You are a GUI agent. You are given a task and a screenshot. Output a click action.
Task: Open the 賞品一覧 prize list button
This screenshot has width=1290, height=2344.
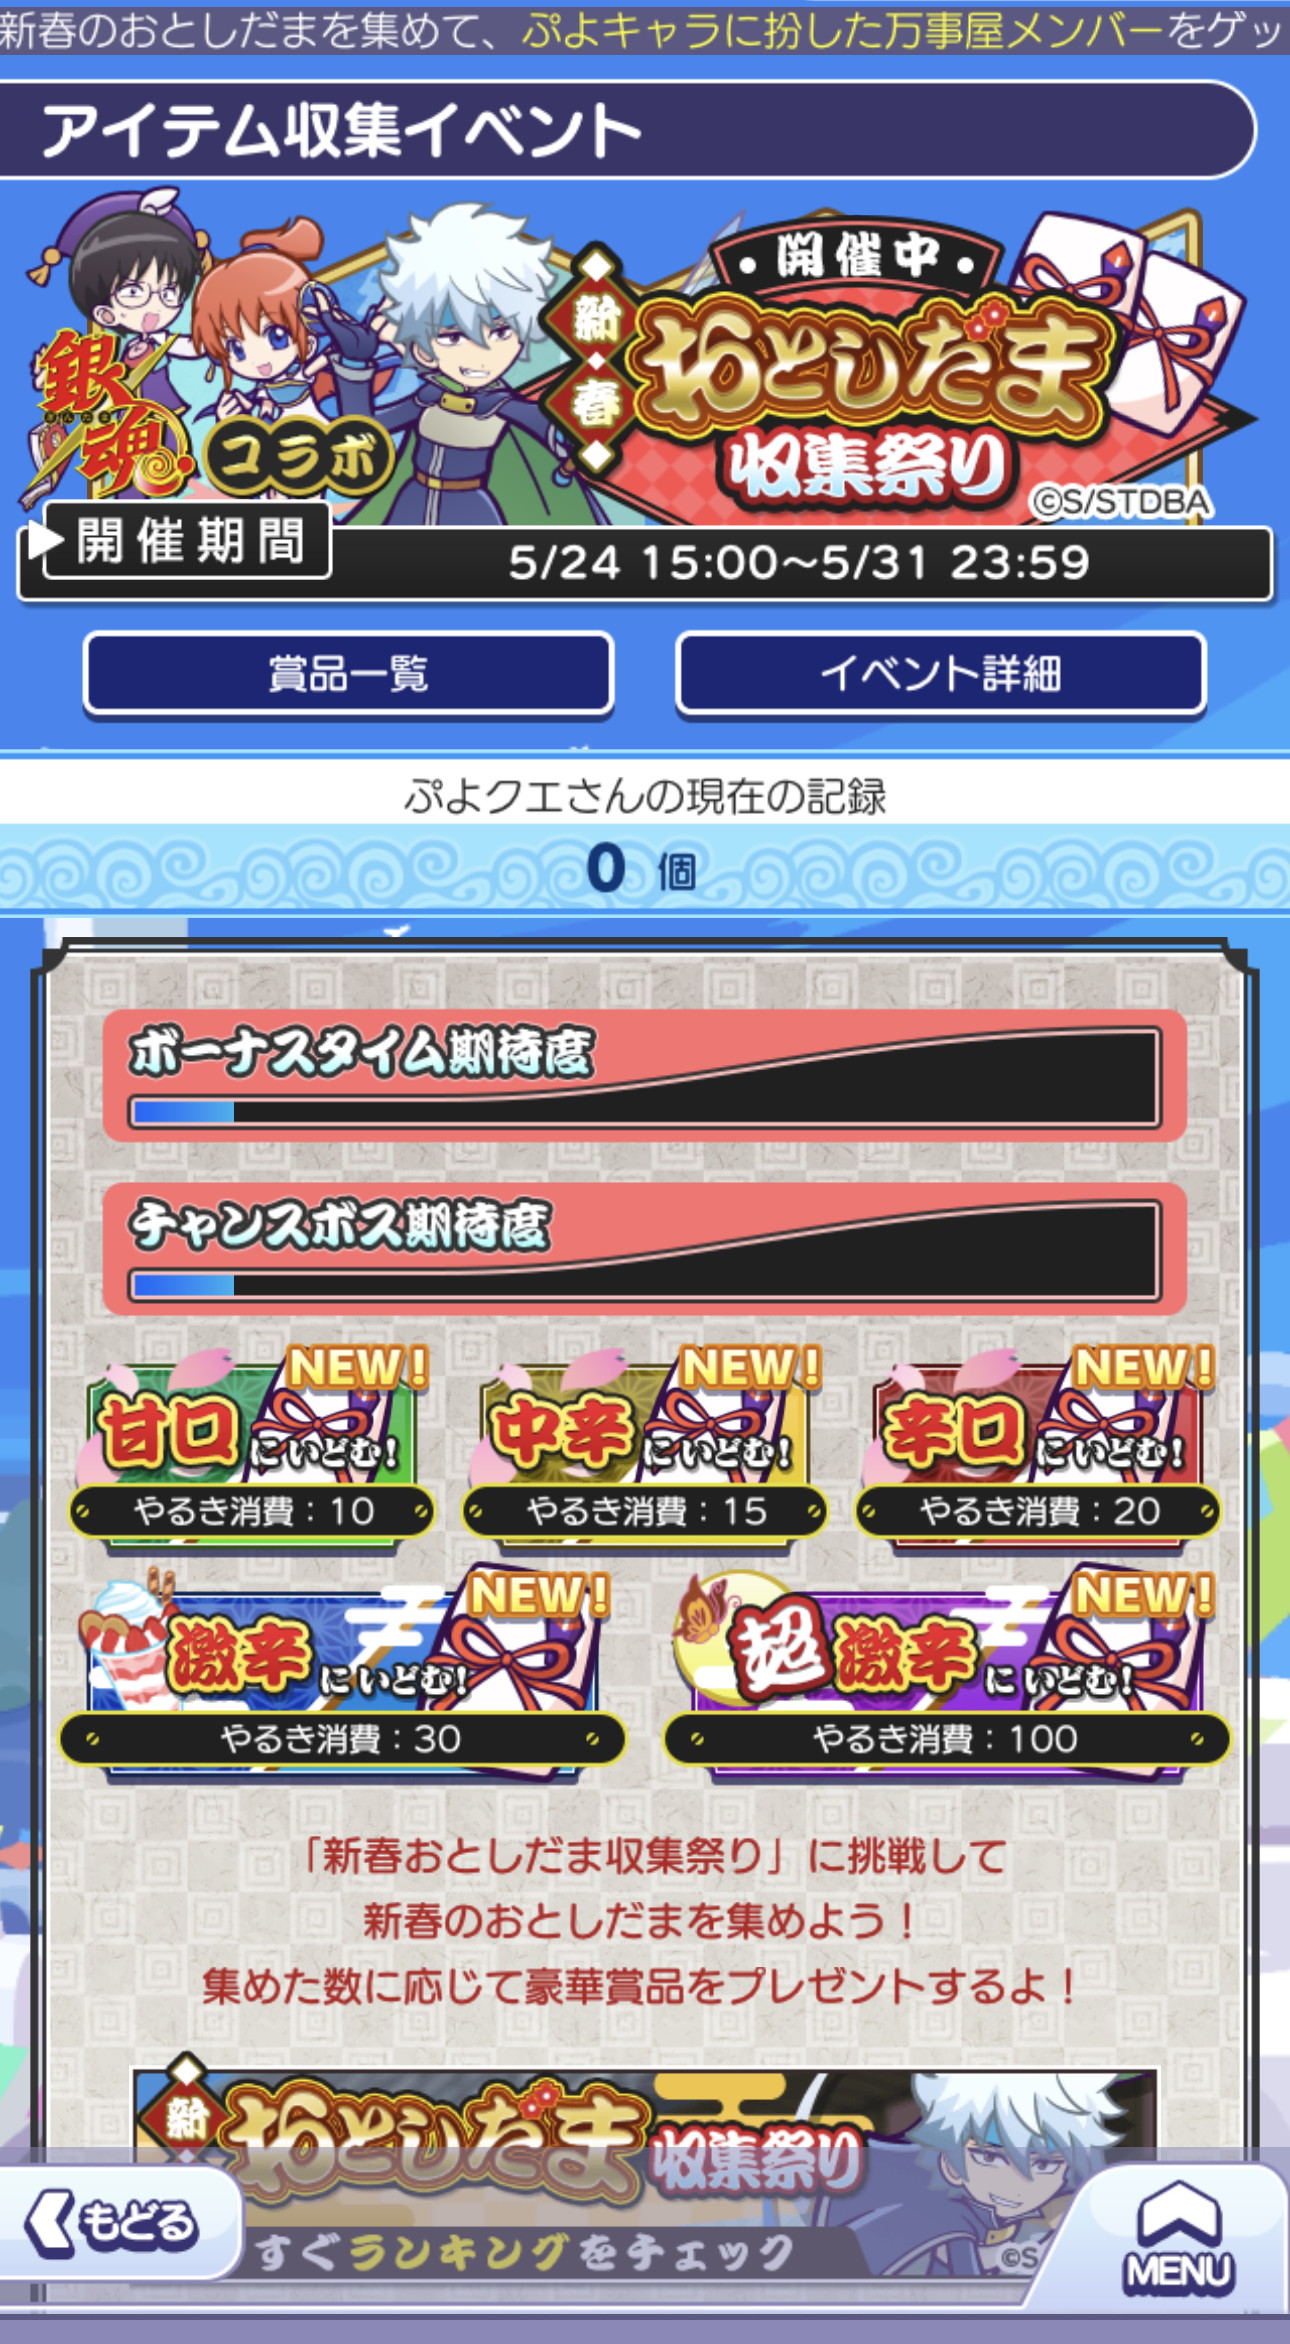(x=348, y=673)
